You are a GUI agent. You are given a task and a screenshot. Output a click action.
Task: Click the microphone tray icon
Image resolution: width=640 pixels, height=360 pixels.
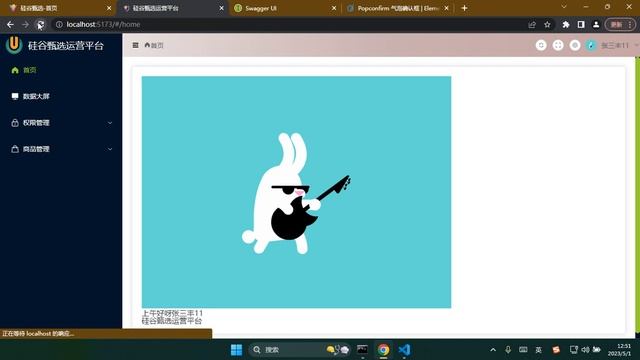[508, 350]
